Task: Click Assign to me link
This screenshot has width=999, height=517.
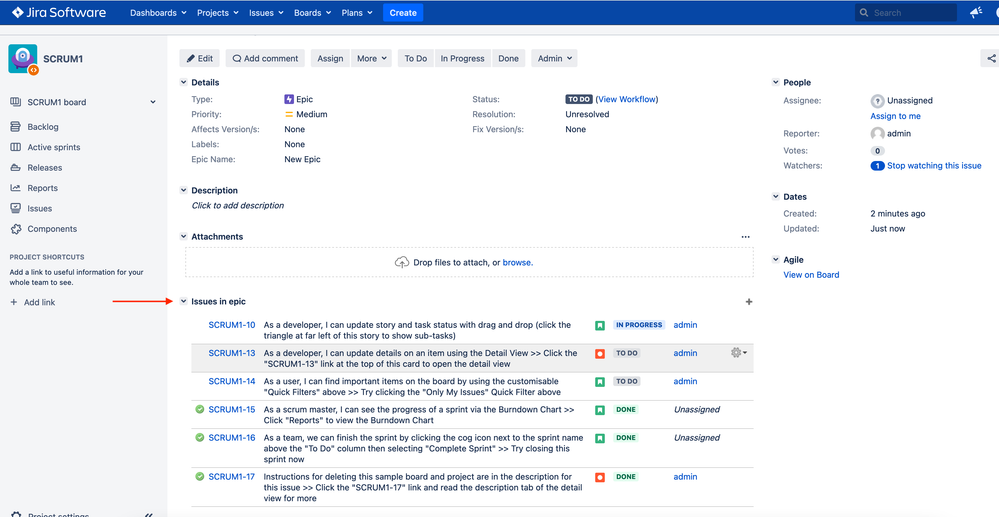Action: tap(895, 116)
